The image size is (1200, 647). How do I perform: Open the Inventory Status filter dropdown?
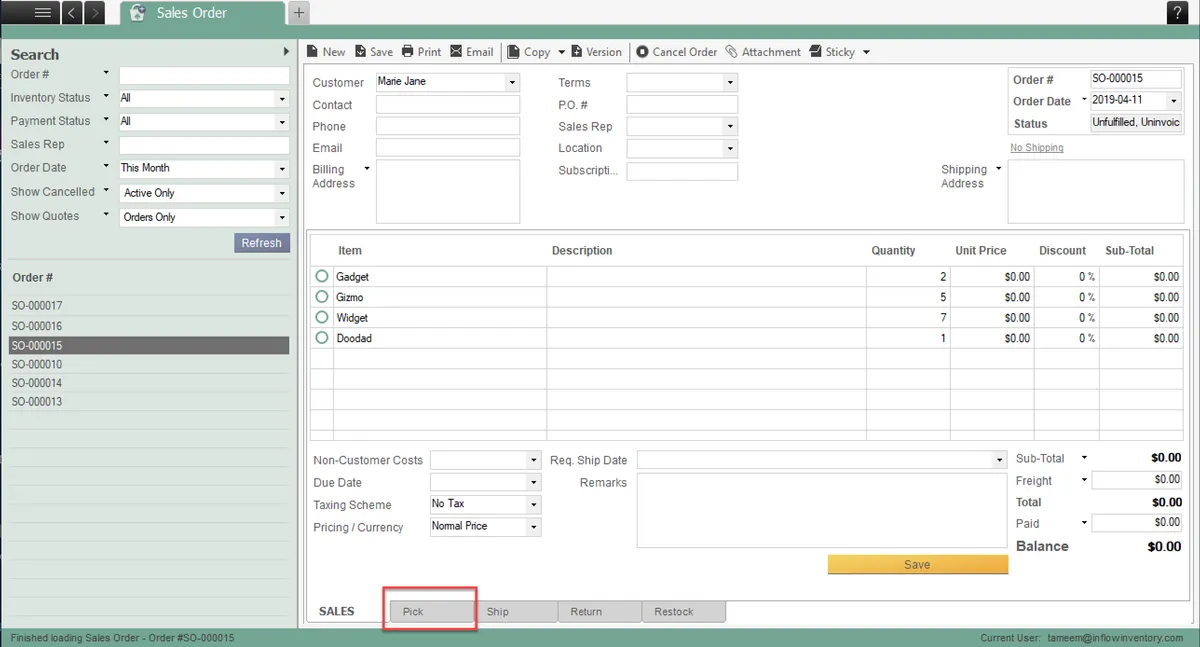click(x=282, y=99)
